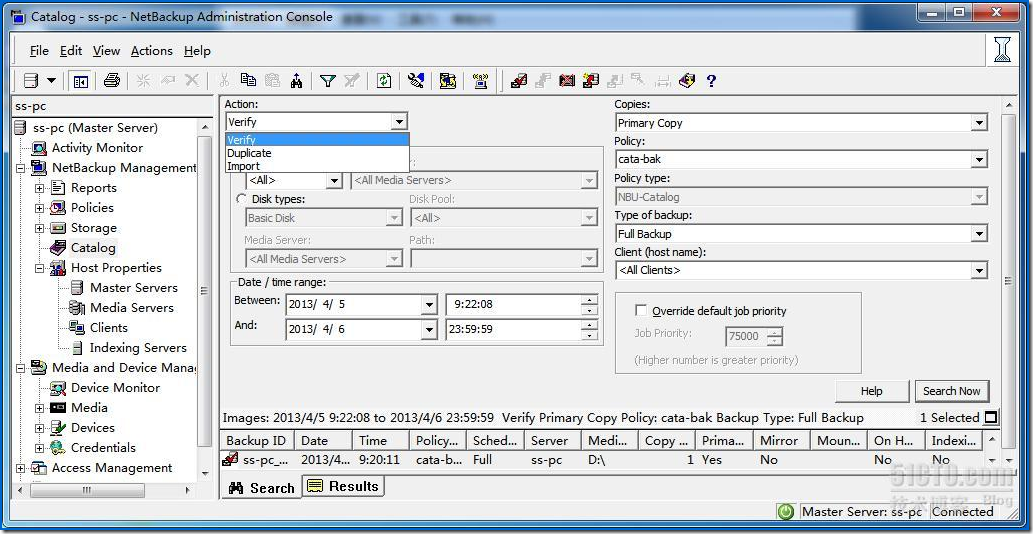Viewport: 1033px width, 534px height.
Task: Select the Catalog tree node
Action: tap(93, 248)
